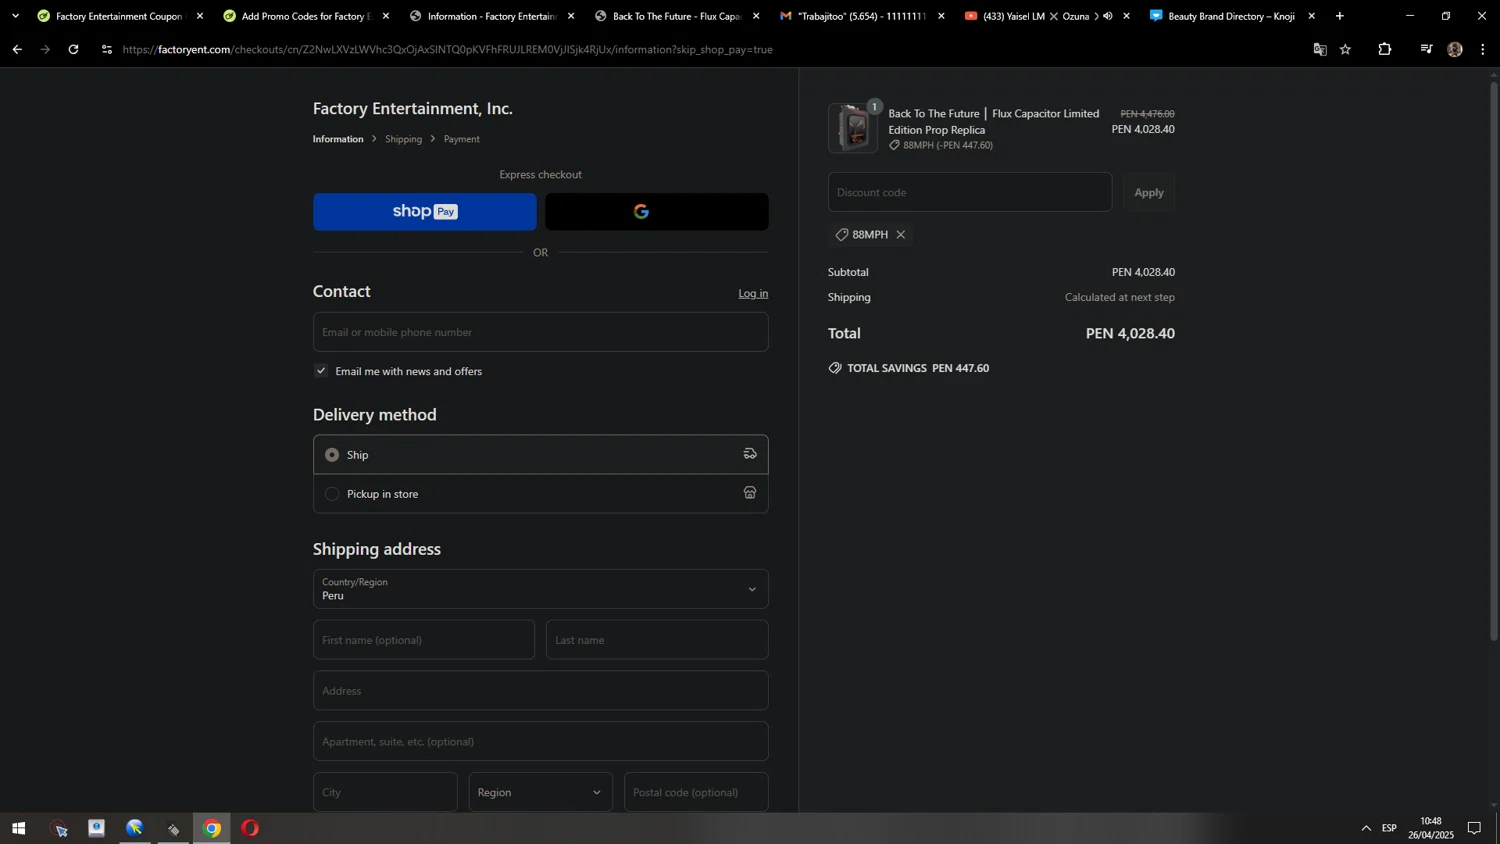Screen dimensions: 1500x844
Task: Toggle Email me with news and offers
Action: [x=321, y=371]
